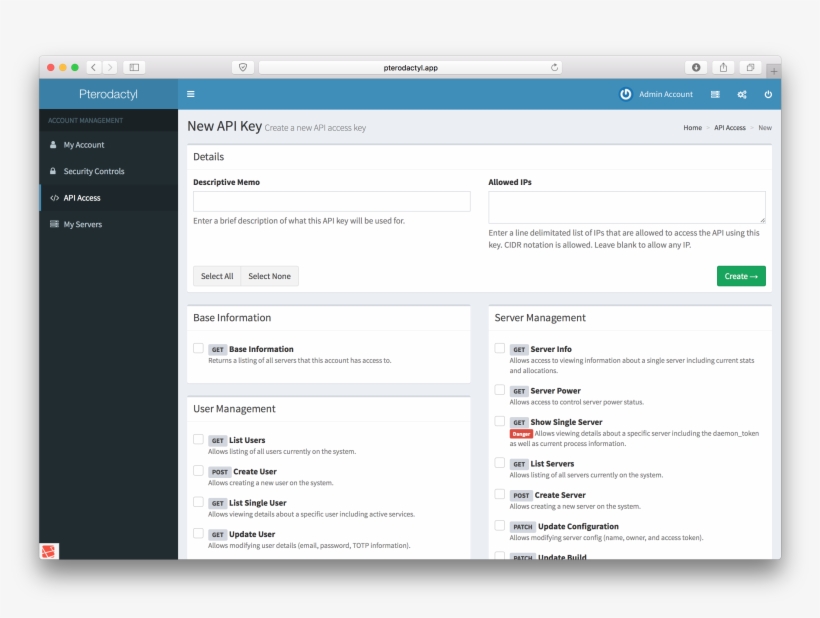The width and height of the screenshot is (820, 618).
Task: Open the settings gears icon in the navbar
Action: coord(741,94)
